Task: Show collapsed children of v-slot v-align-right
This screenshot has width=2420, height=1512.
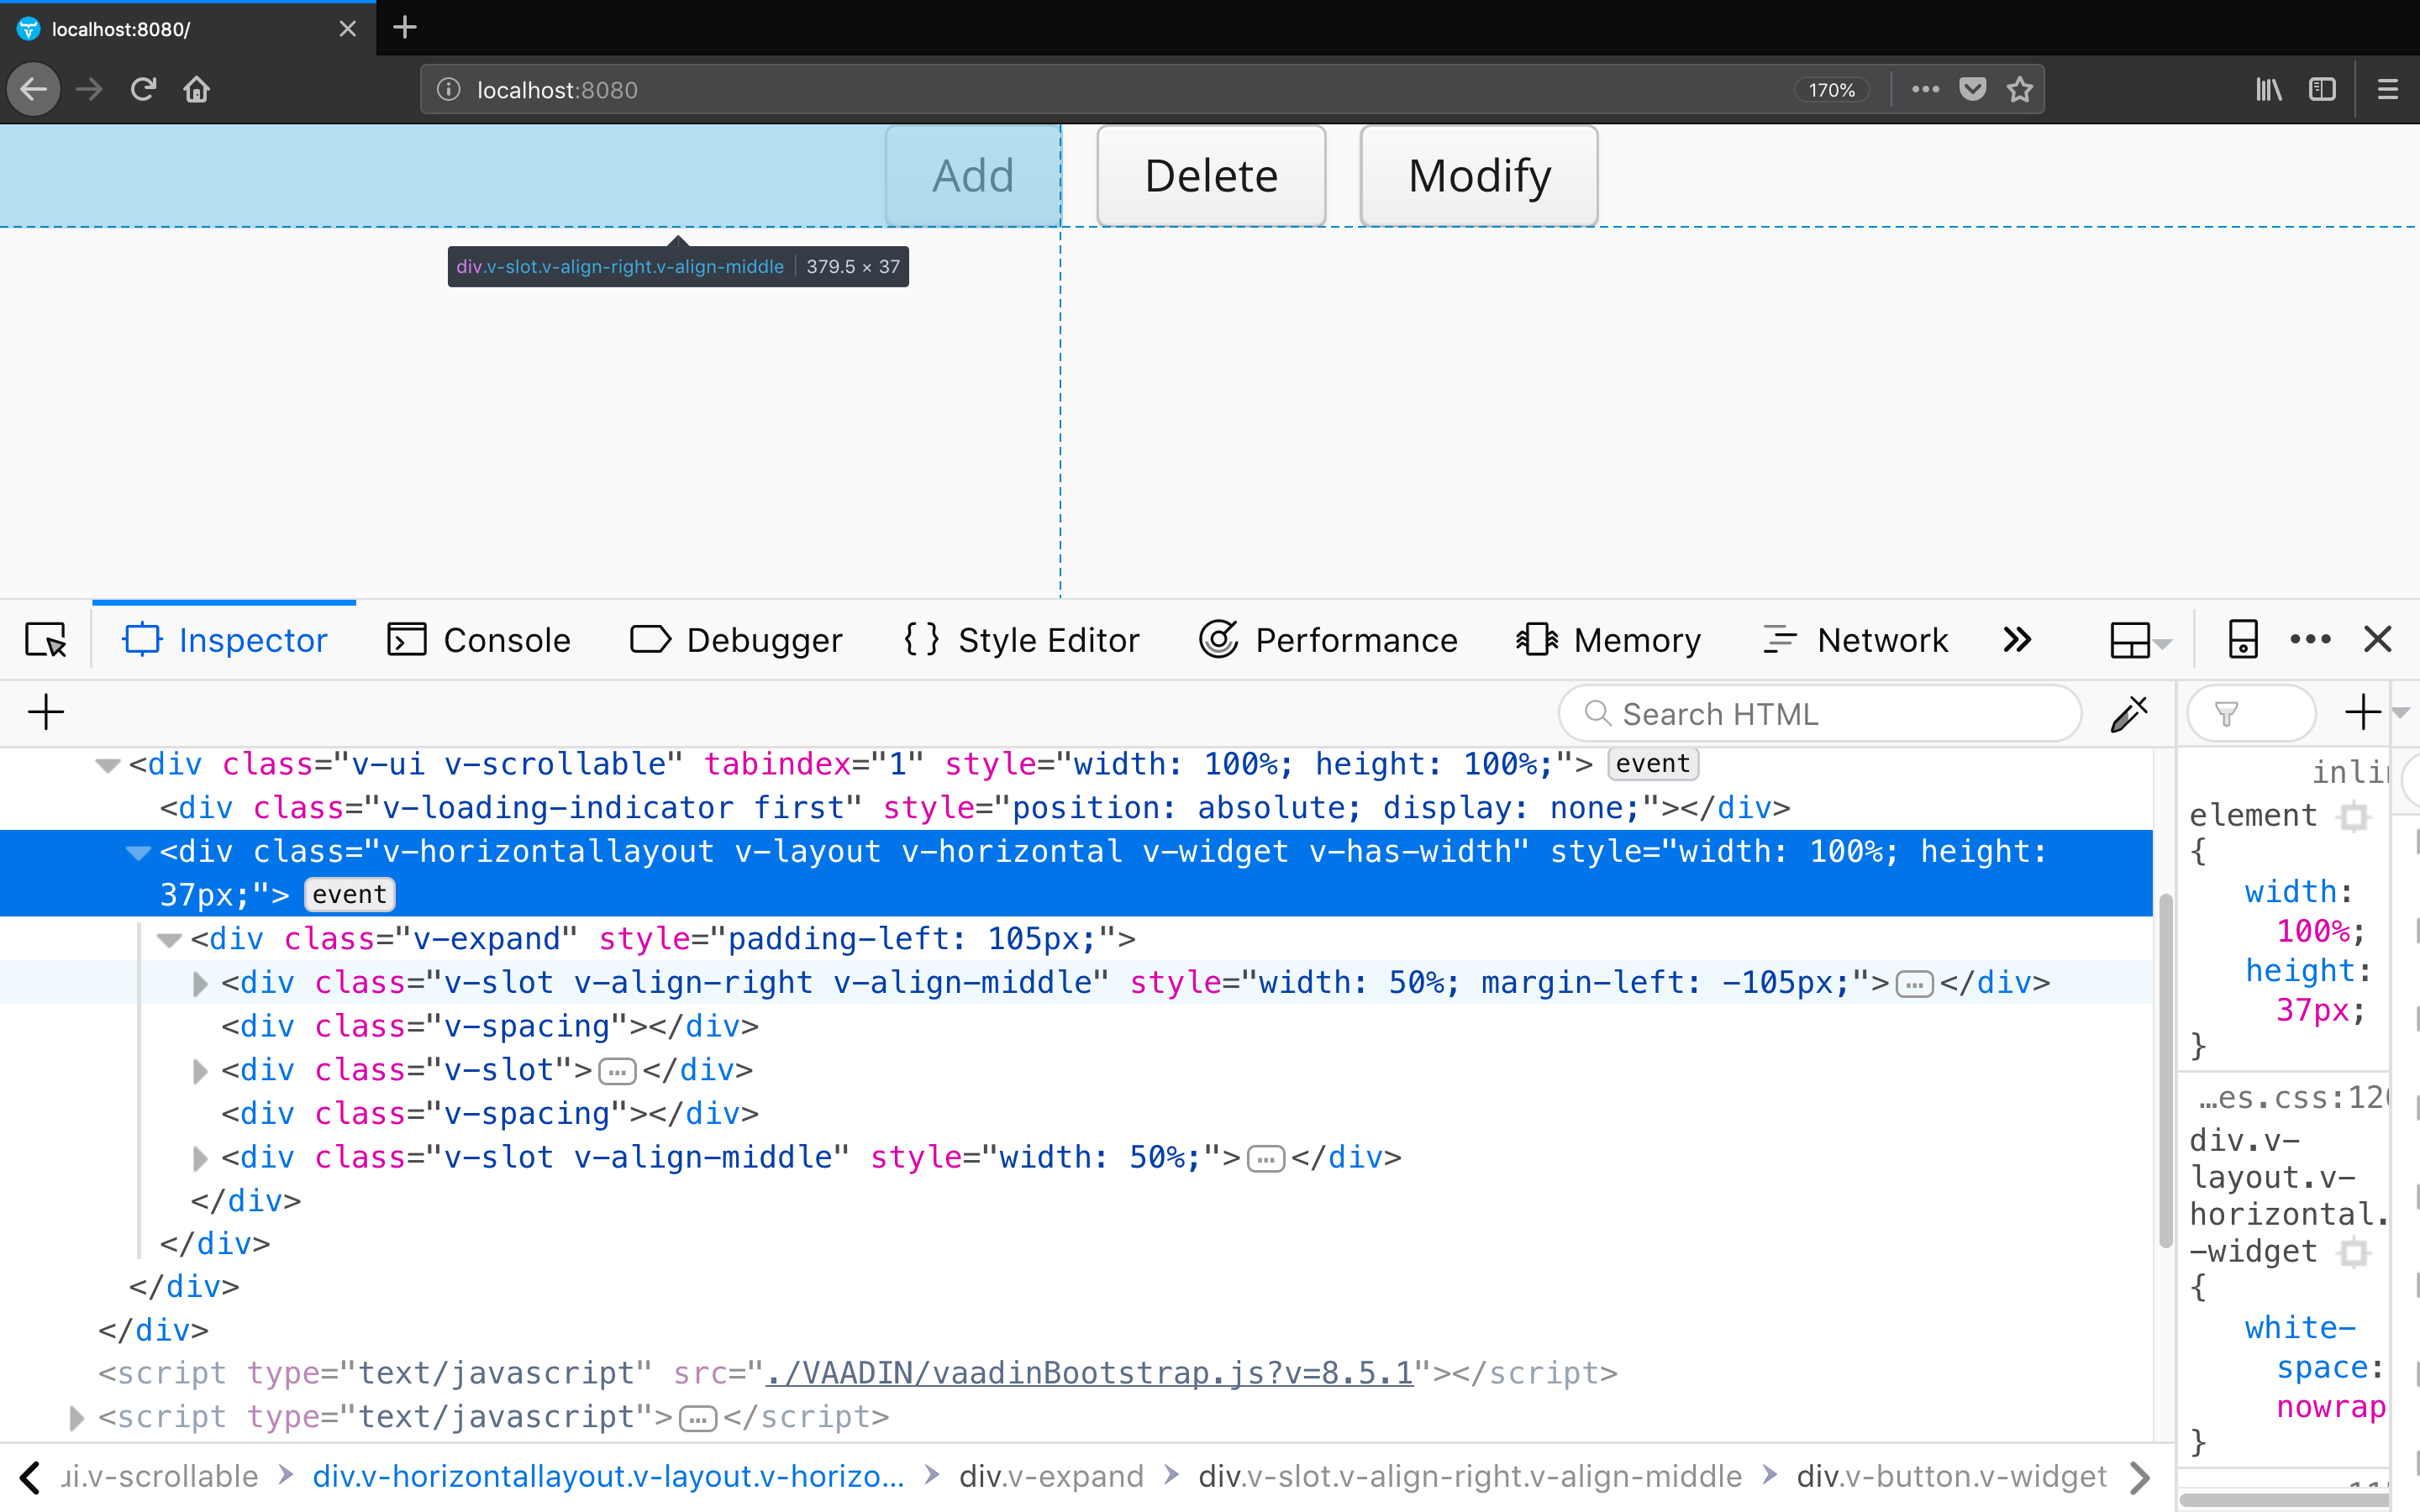Action: [1914, 985]
